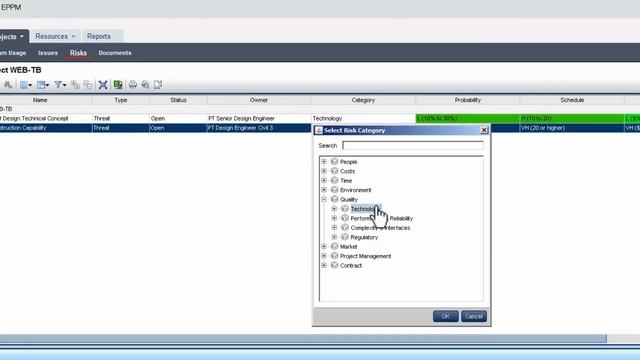This screenshot has height=360, width=640.
Task: Click the Contract category icon
Action: (x=334, y=265)
